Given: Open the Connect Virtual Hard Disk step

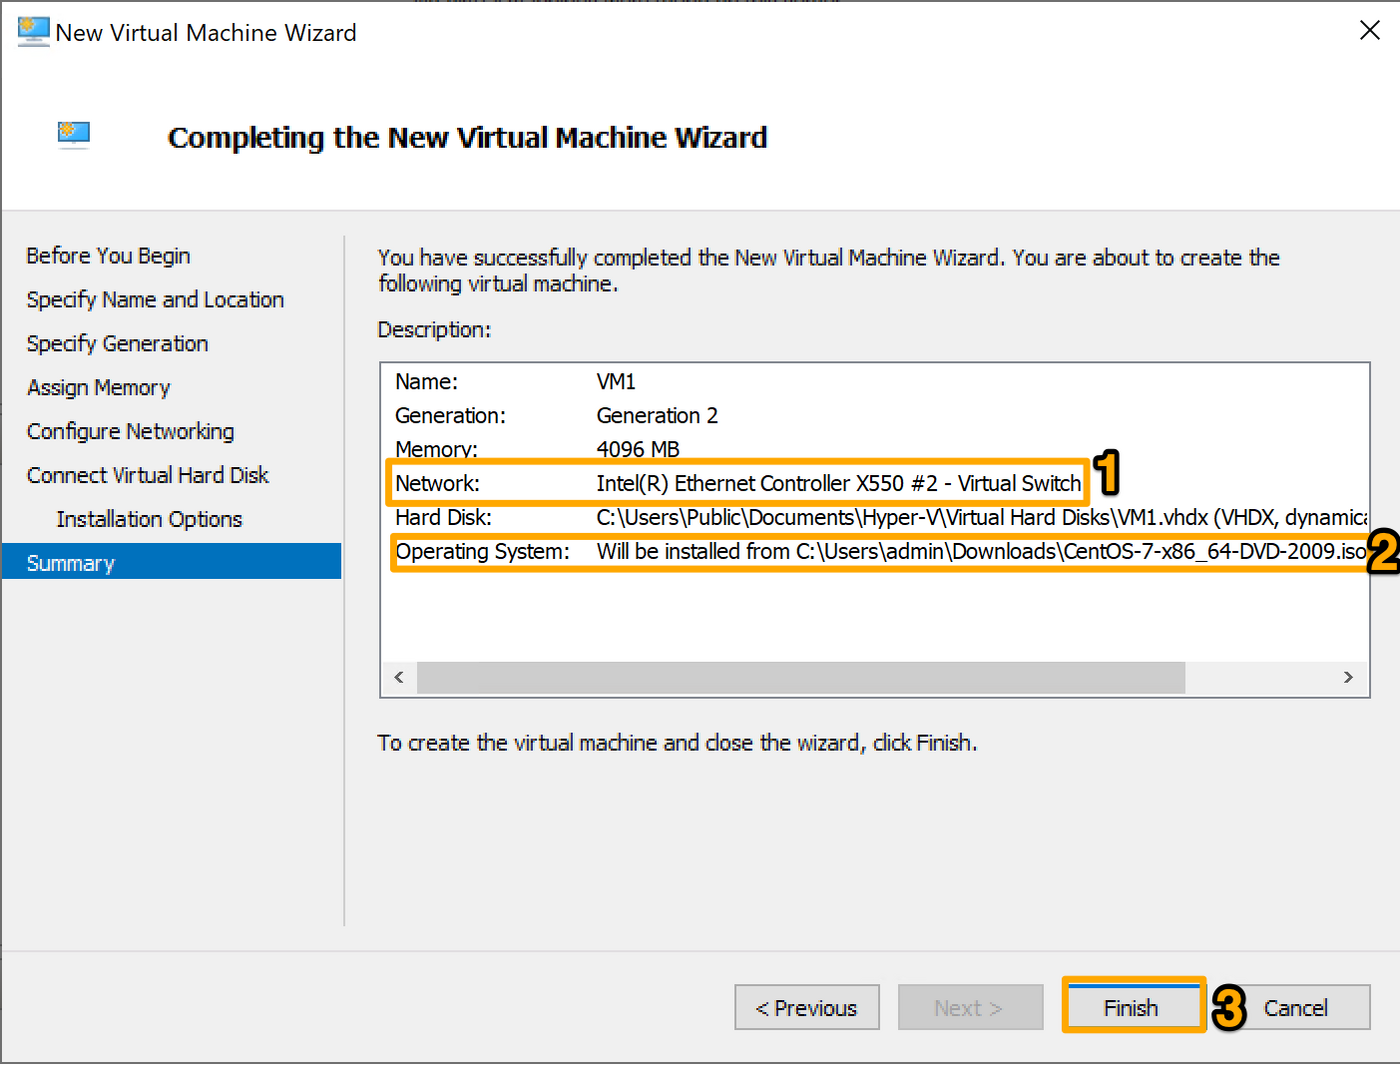Looking at the screenshot, I should tap(147, 475).
